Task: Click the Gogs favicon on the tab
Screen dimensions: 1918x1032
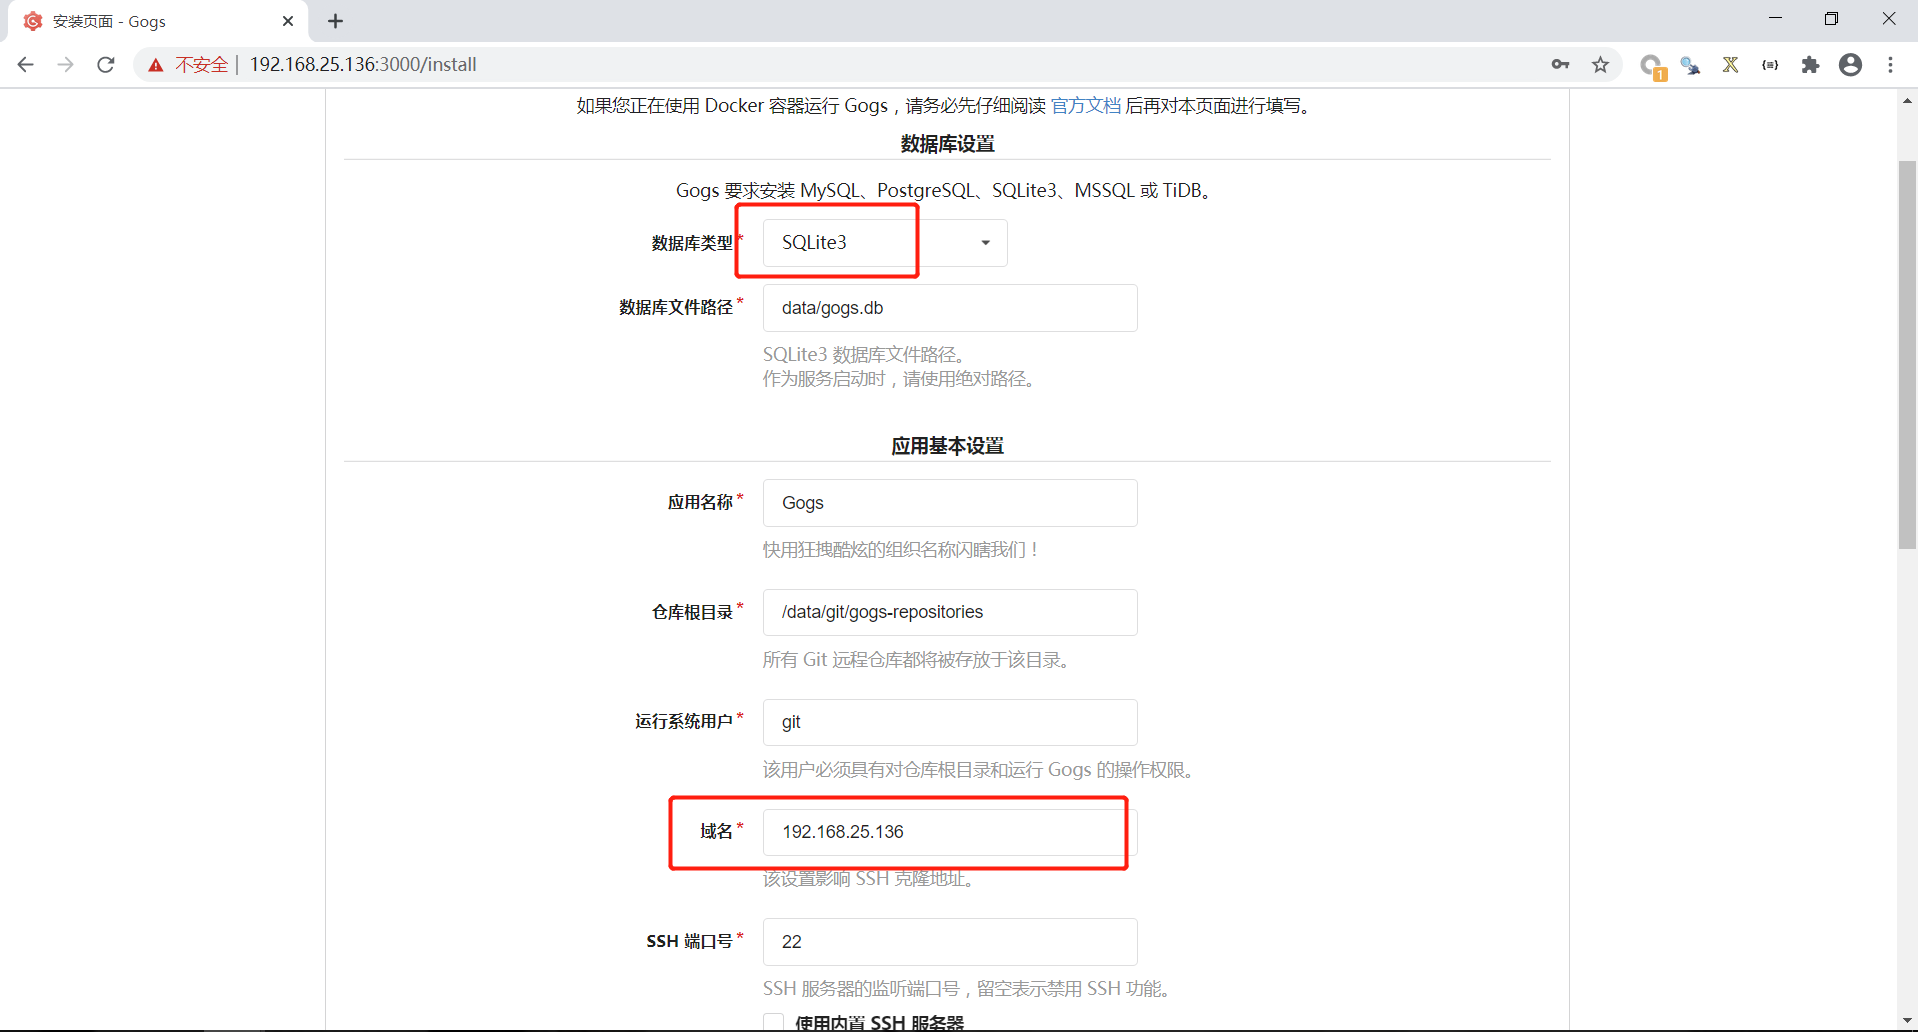Action: pyautogui.click(x=33, y=21)
